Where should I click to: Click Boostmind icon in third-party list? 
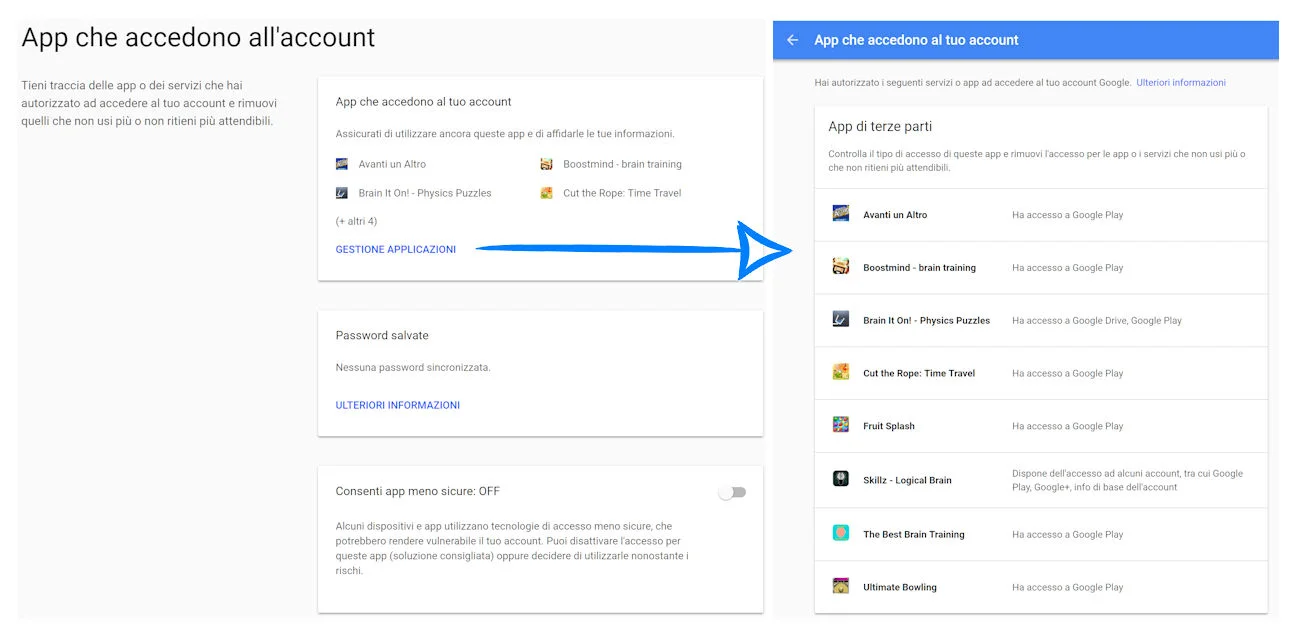(x=841, y=267)
